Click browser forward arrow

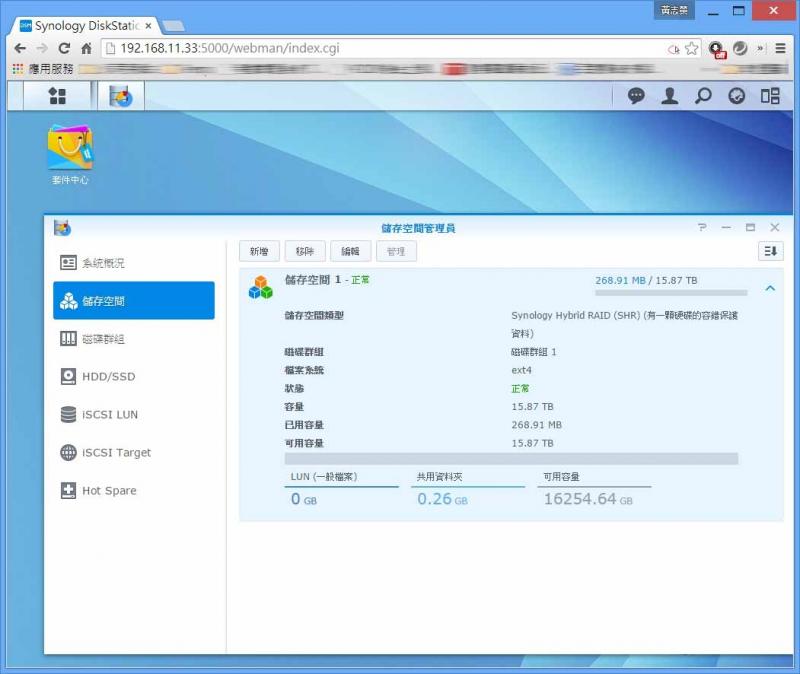click(x=42, y=48)
